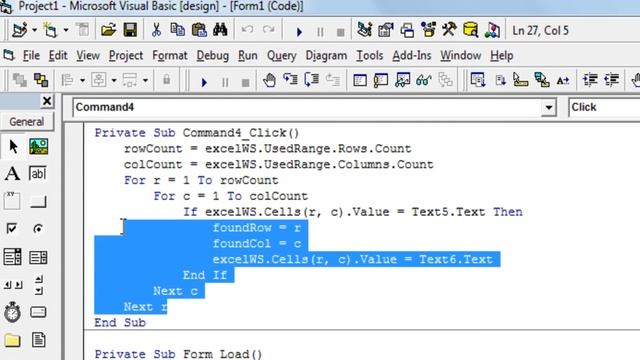Open the Immediate Window icon
The image size is (640, 360).
click(x=381, y=80)
